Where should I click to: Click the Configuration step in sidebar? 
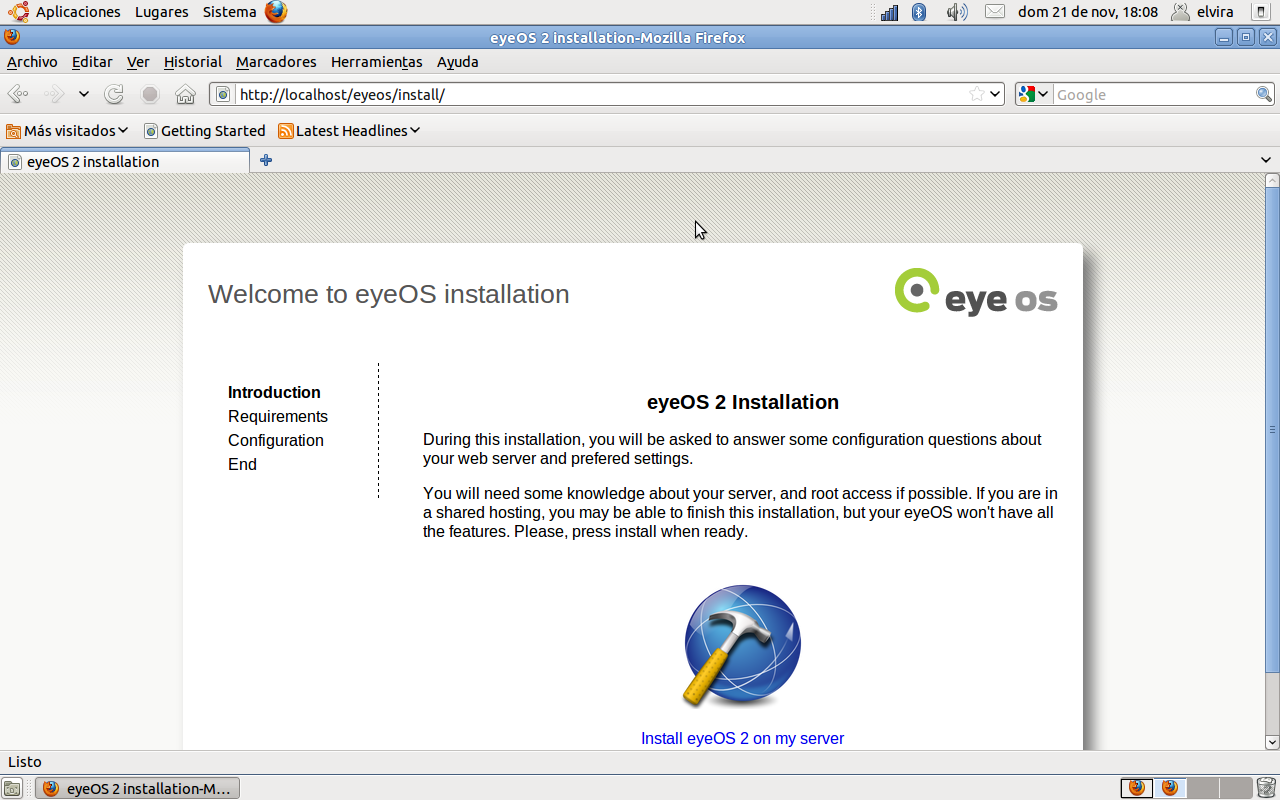(x=276, y=440)
